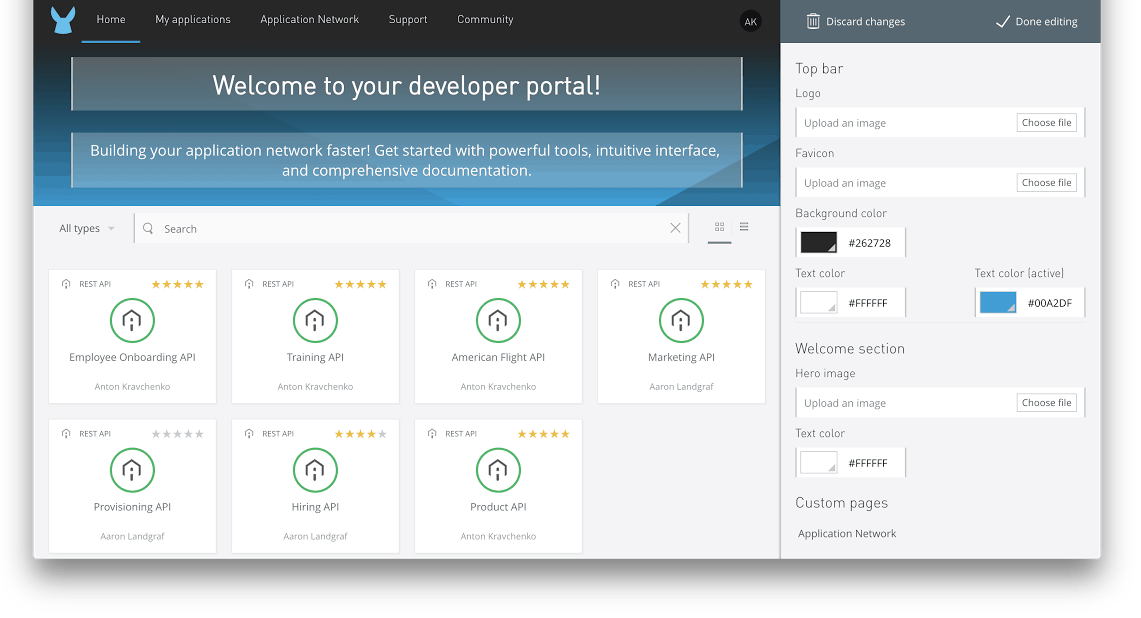This screenshot has width=1141, height=618.
Task: Click Product API circular icon
Action: click(x=498, y=470)
